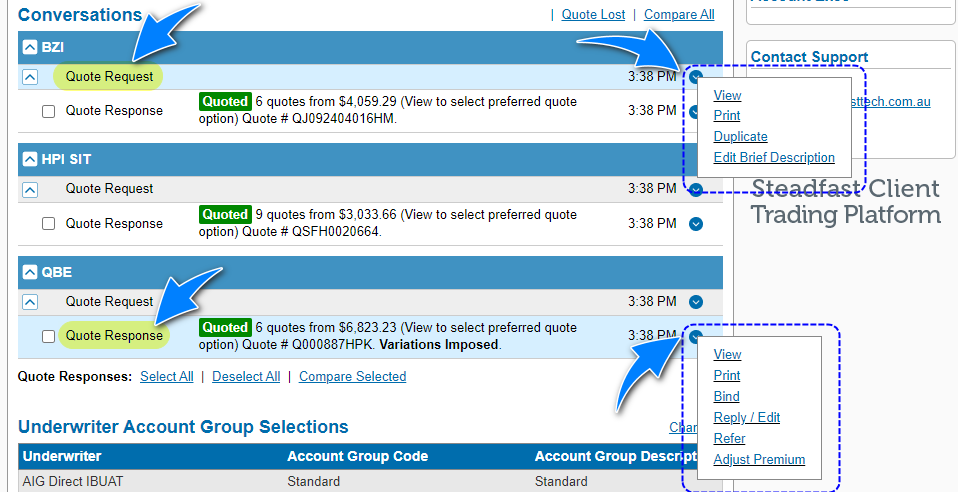Open actions dropdown for HPI SIT Quote Response
This screenshot has width=958, height=492.
696,224
